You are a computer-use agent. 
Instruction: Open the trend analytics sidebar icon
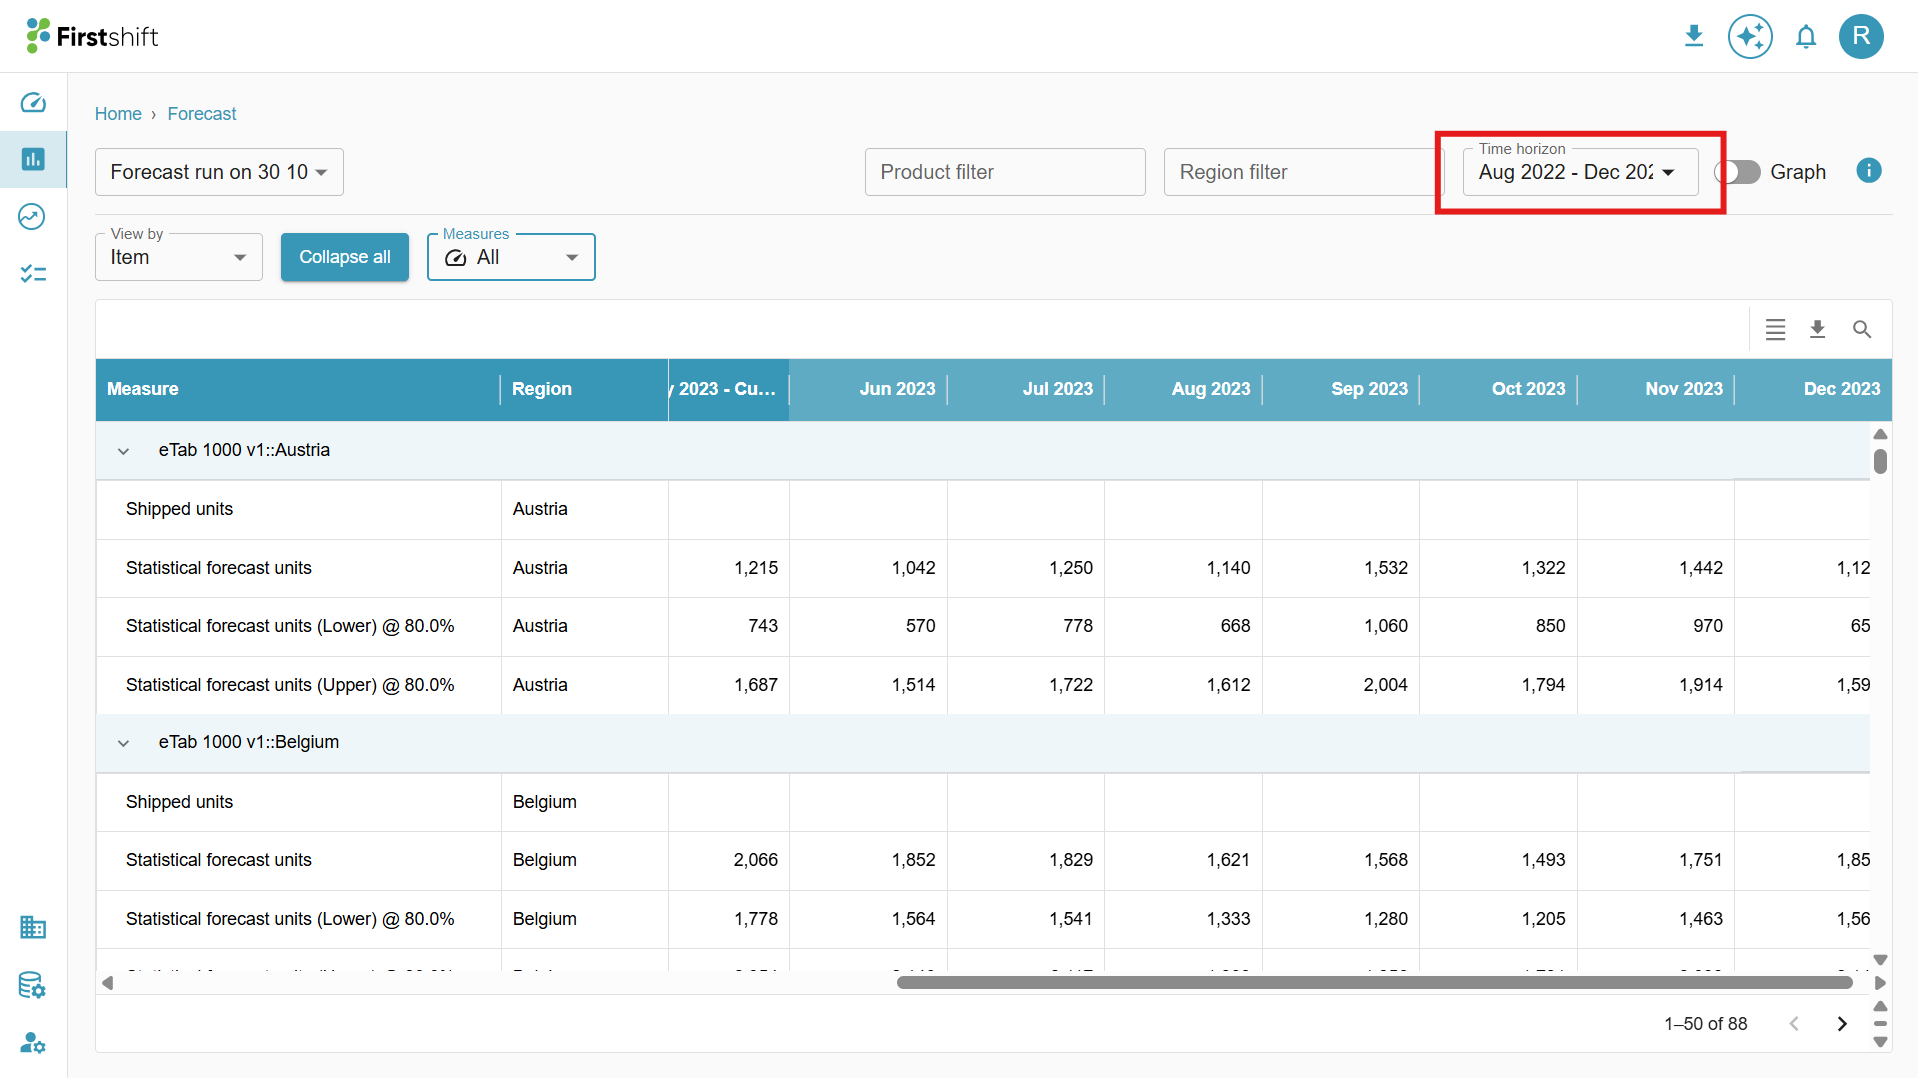33,216
